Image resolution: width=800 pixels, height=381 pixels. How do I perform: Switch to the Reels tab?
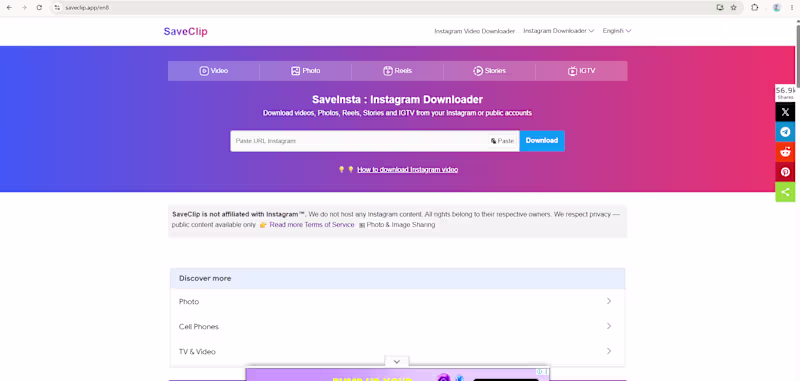coord(397,71)
